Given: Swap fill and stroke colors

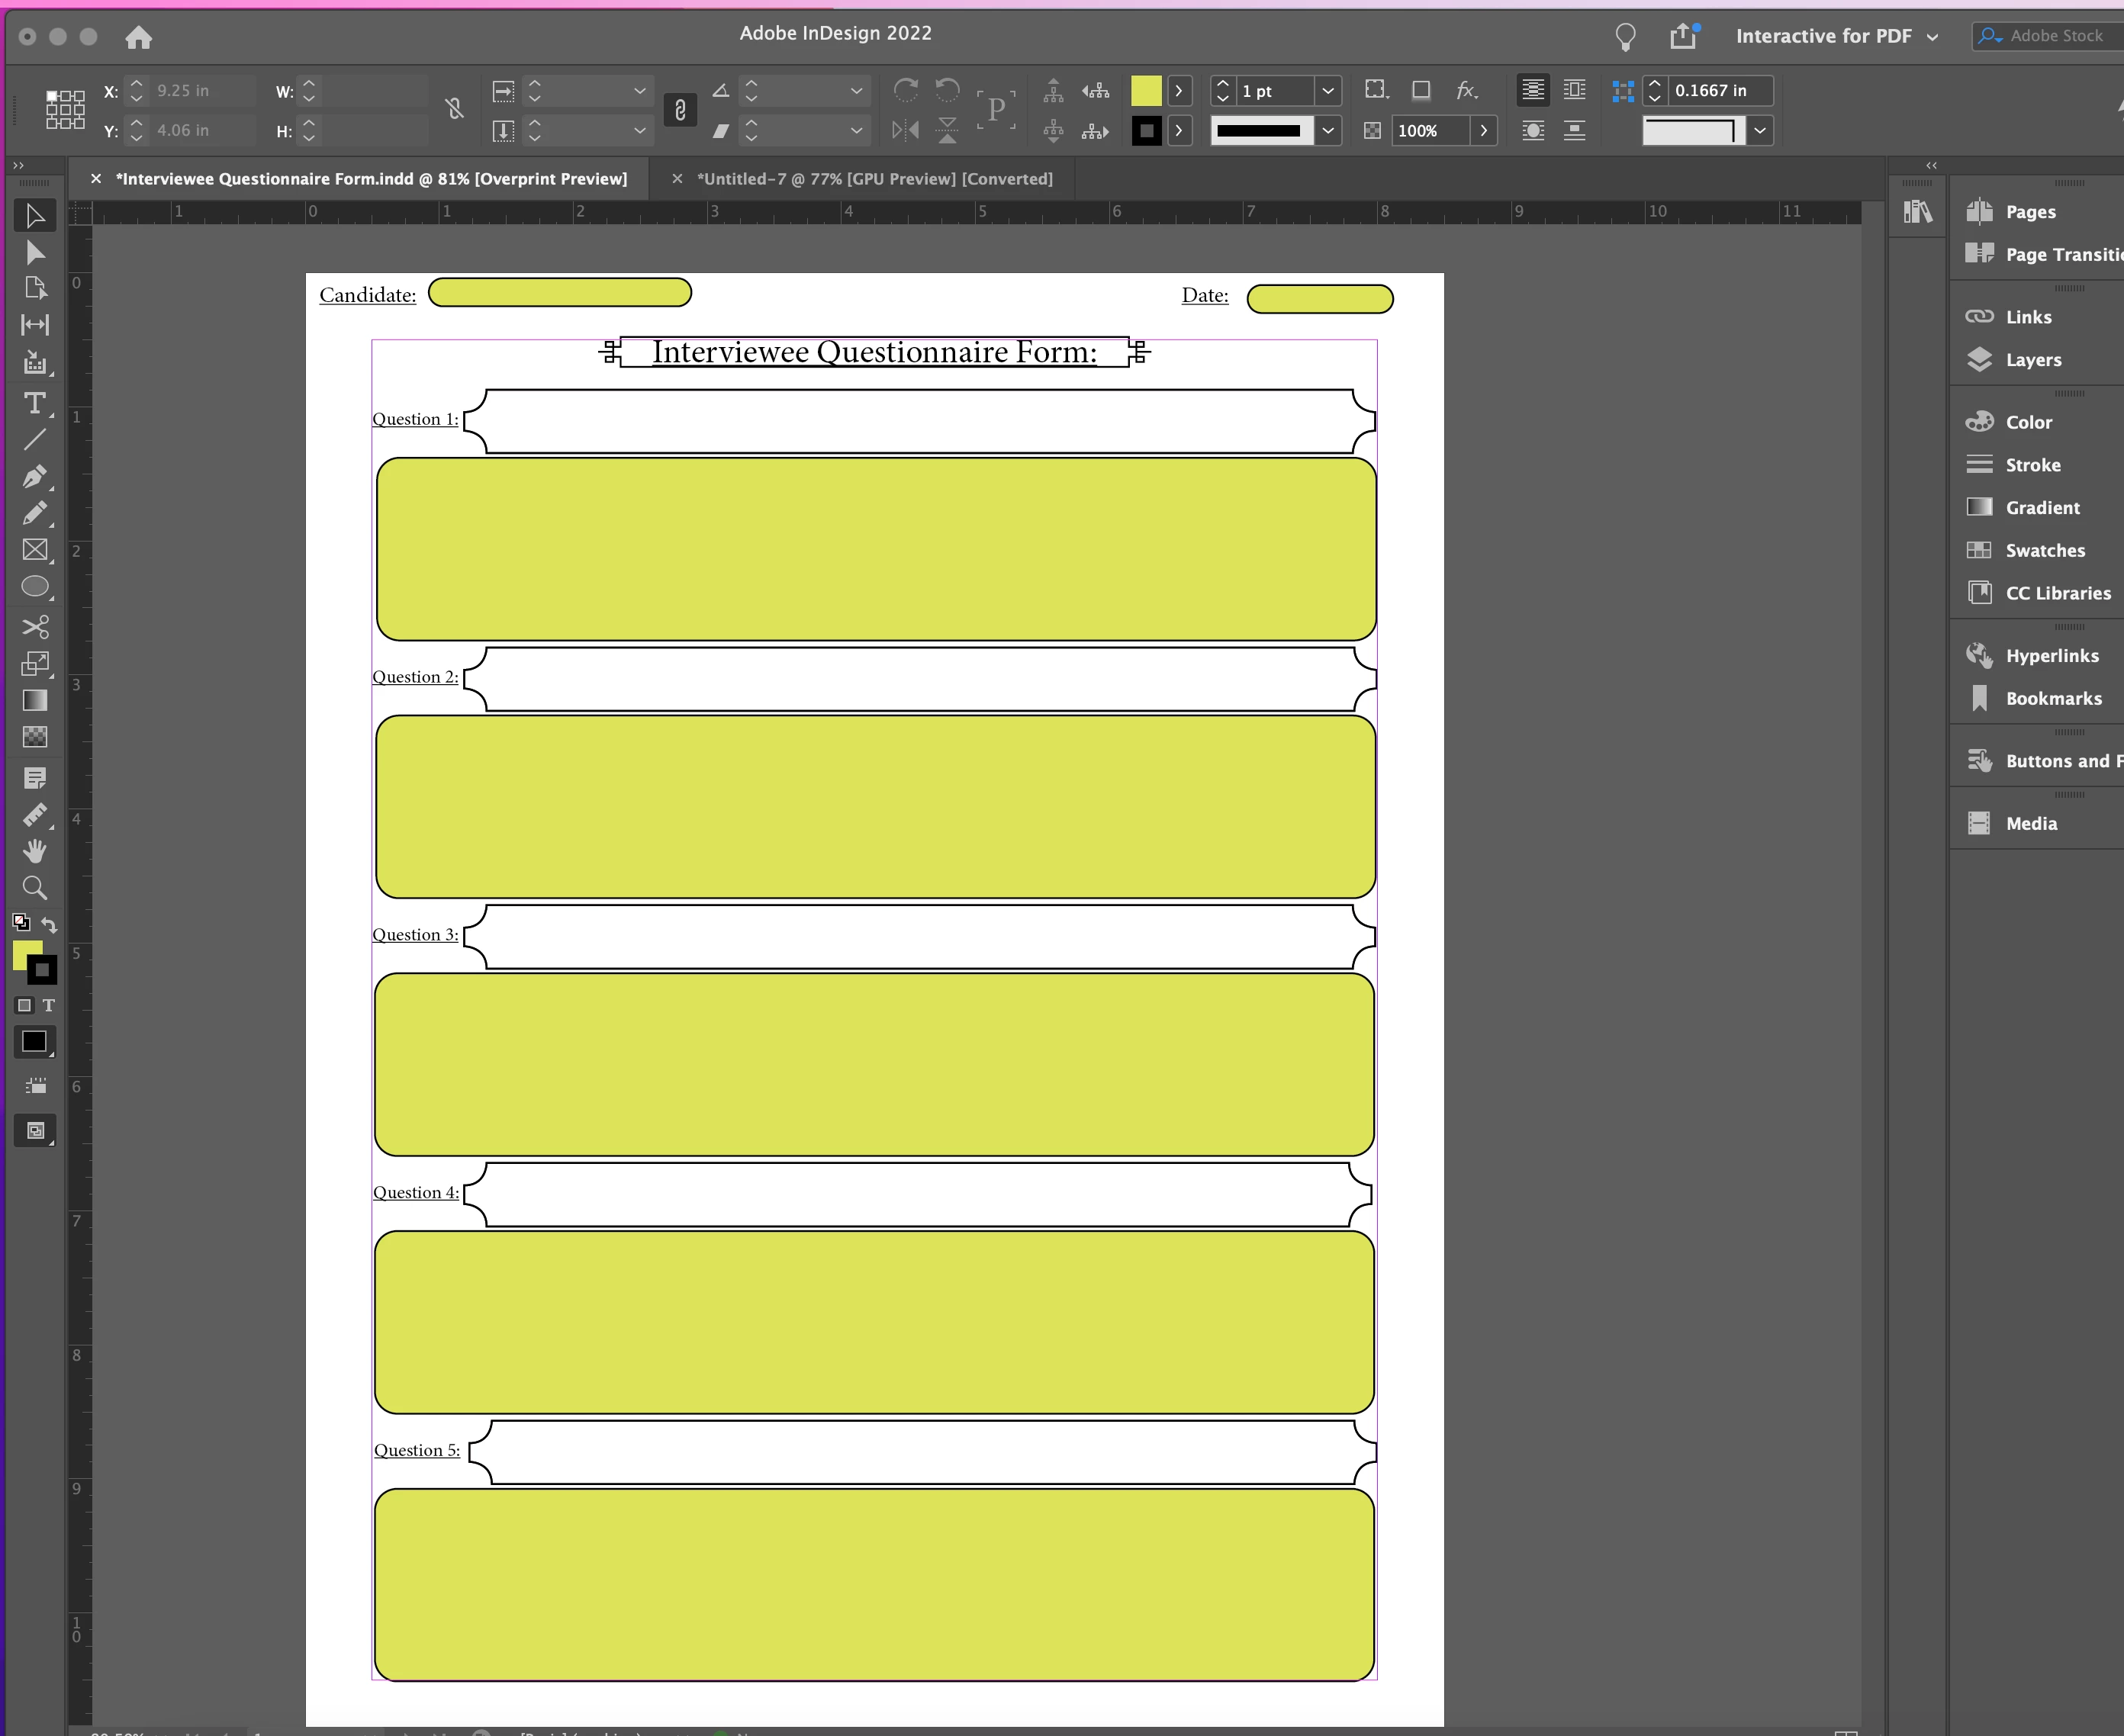Looking at the screenshot, I should point(49,924).
